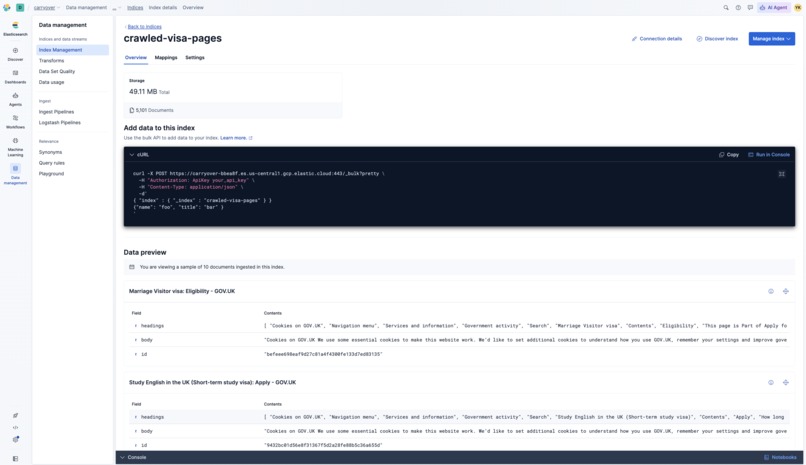This screenshot has width=806, height=465.
Task: Open Logstash Pipelines in the side menu
Action: (x=60, y=123)
